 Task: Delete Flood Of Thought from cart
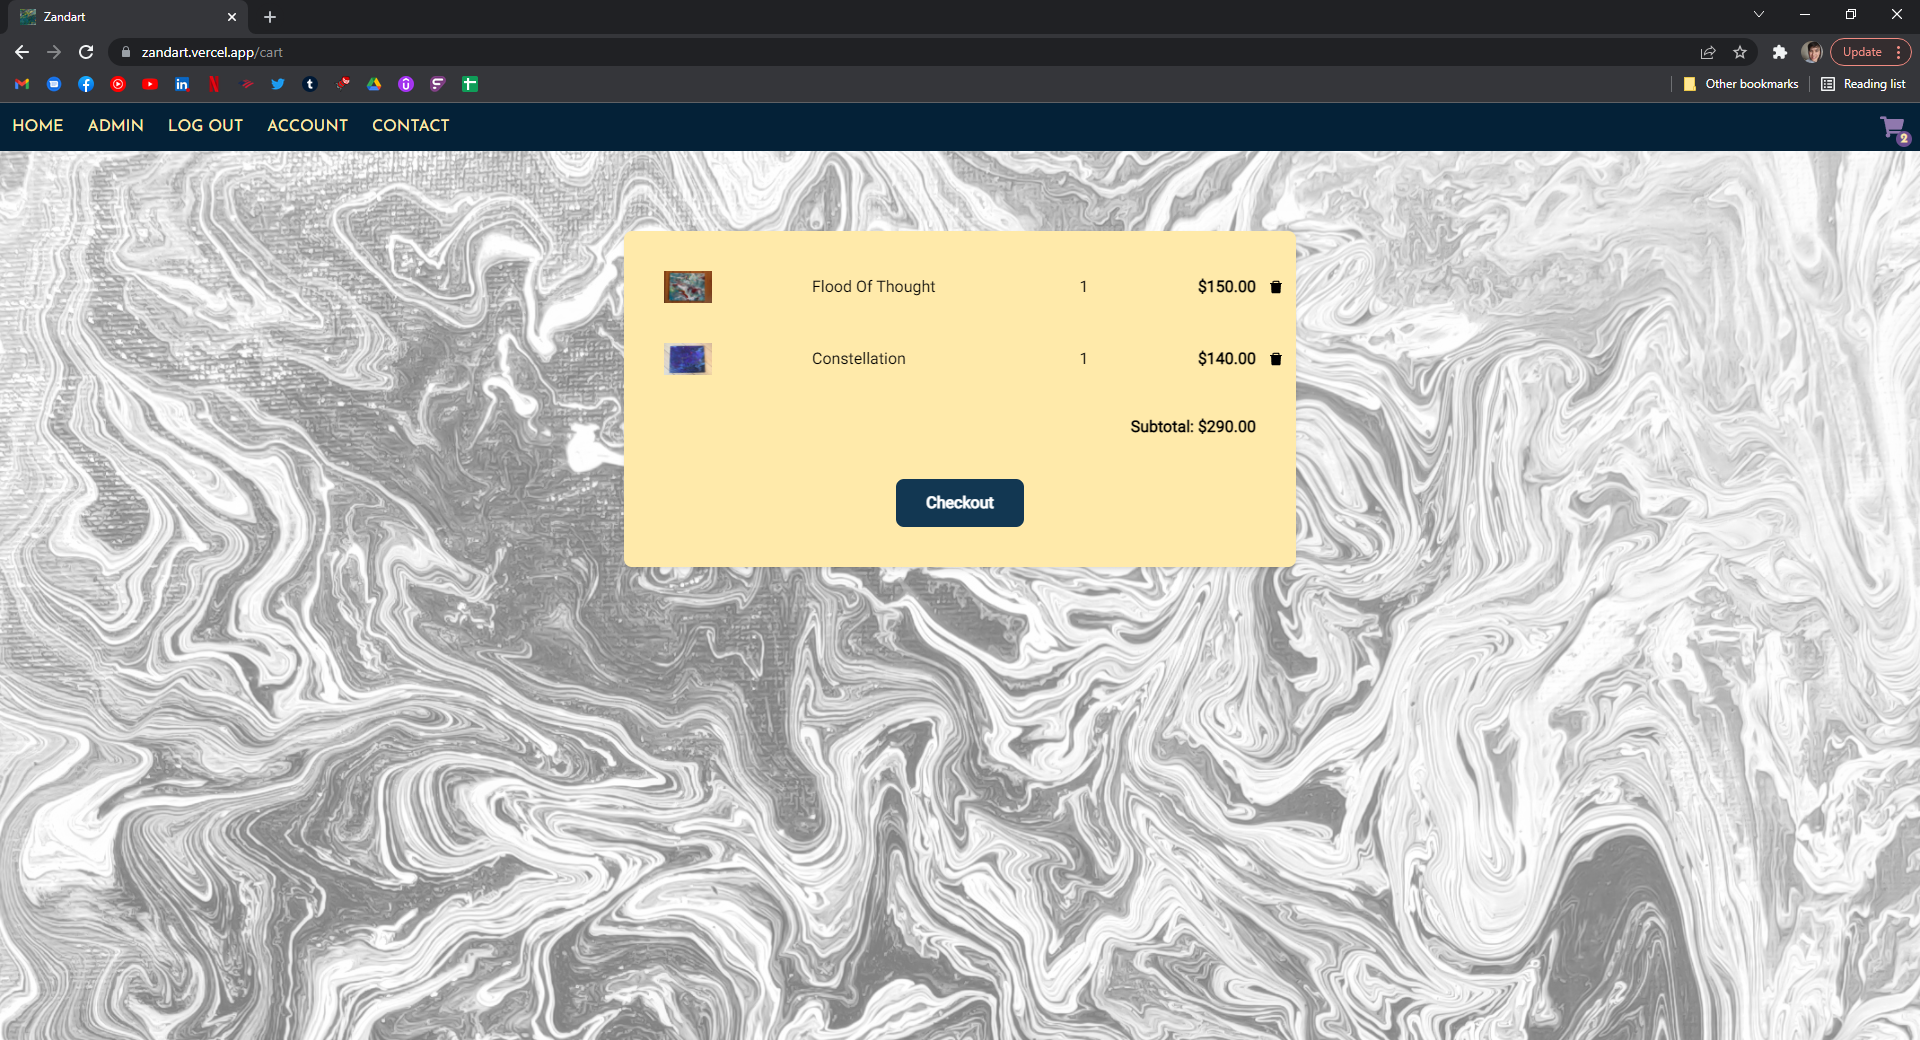coord(1275,287)
